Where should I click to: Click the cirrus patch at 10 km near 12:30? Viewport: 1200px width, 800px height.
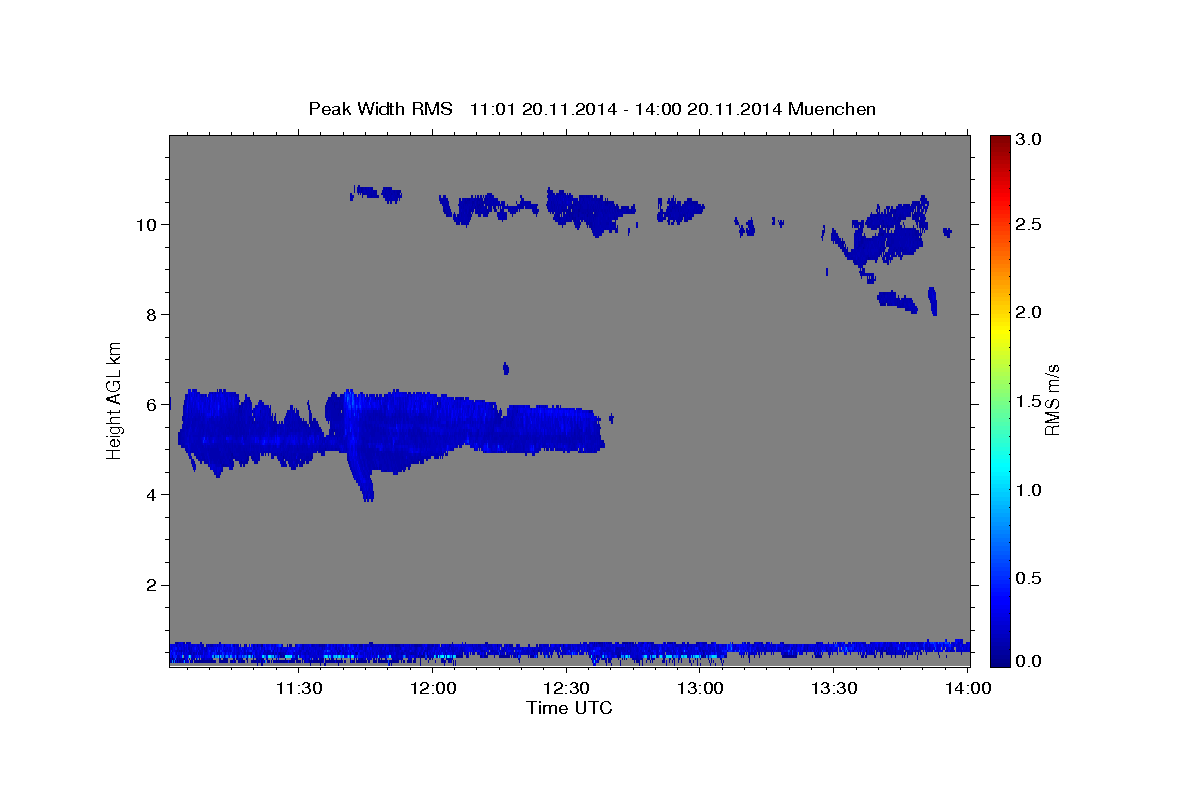[590, 210]
